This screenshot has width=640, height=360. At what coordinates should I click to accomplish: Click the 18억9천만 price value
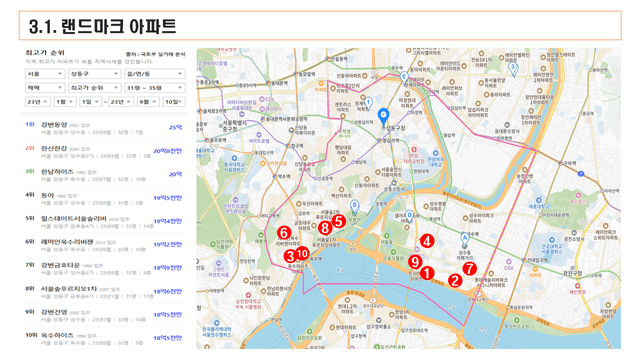(x=167, y=268)
